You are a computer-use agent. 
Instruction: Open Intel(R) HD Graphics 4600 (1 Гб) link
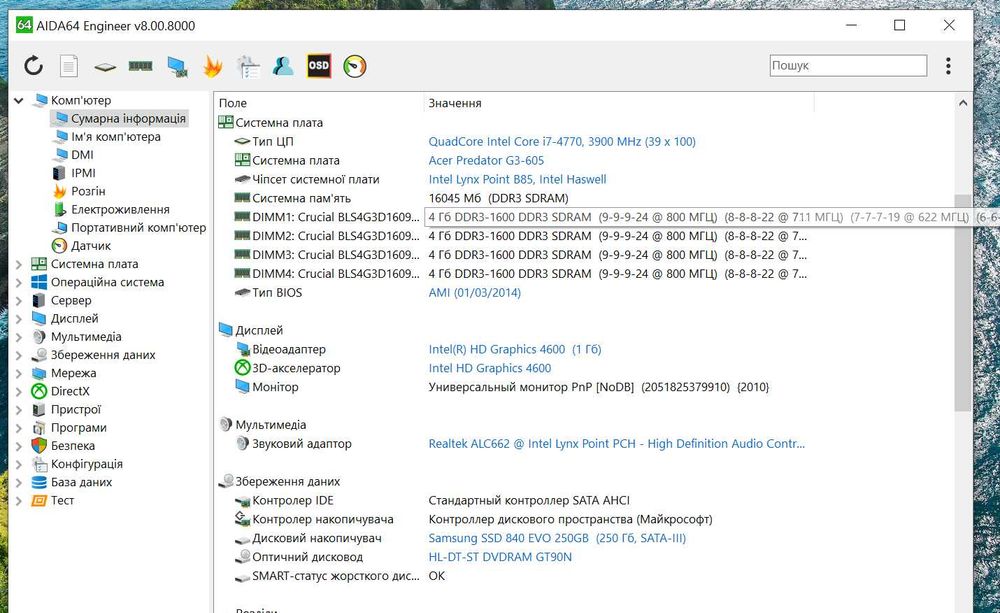pos(515,350)
